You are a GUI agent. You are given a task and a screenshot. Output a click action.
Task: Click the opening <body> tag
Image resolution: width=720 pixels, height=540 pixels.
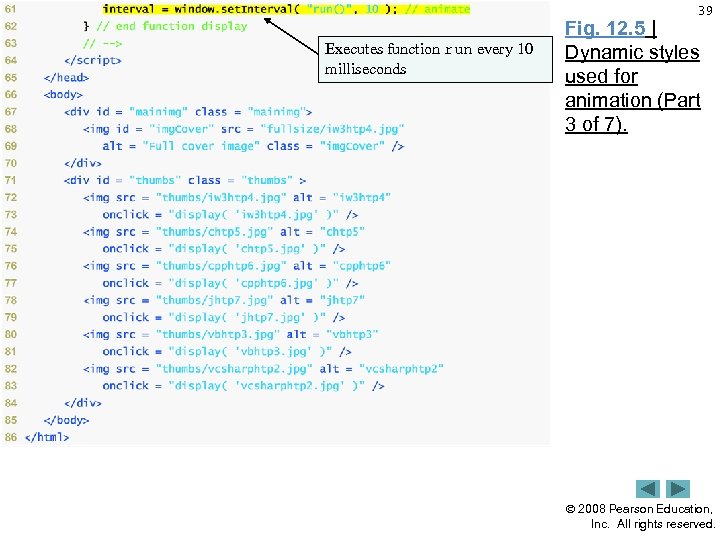point(63,95)
